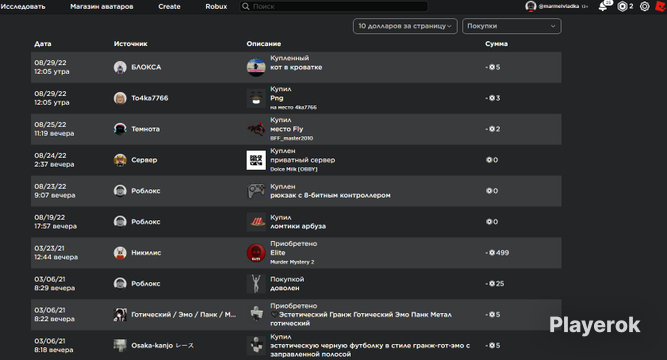
Task: Click To4ka7766 avatar icon
Action: (x=120, y=98)
